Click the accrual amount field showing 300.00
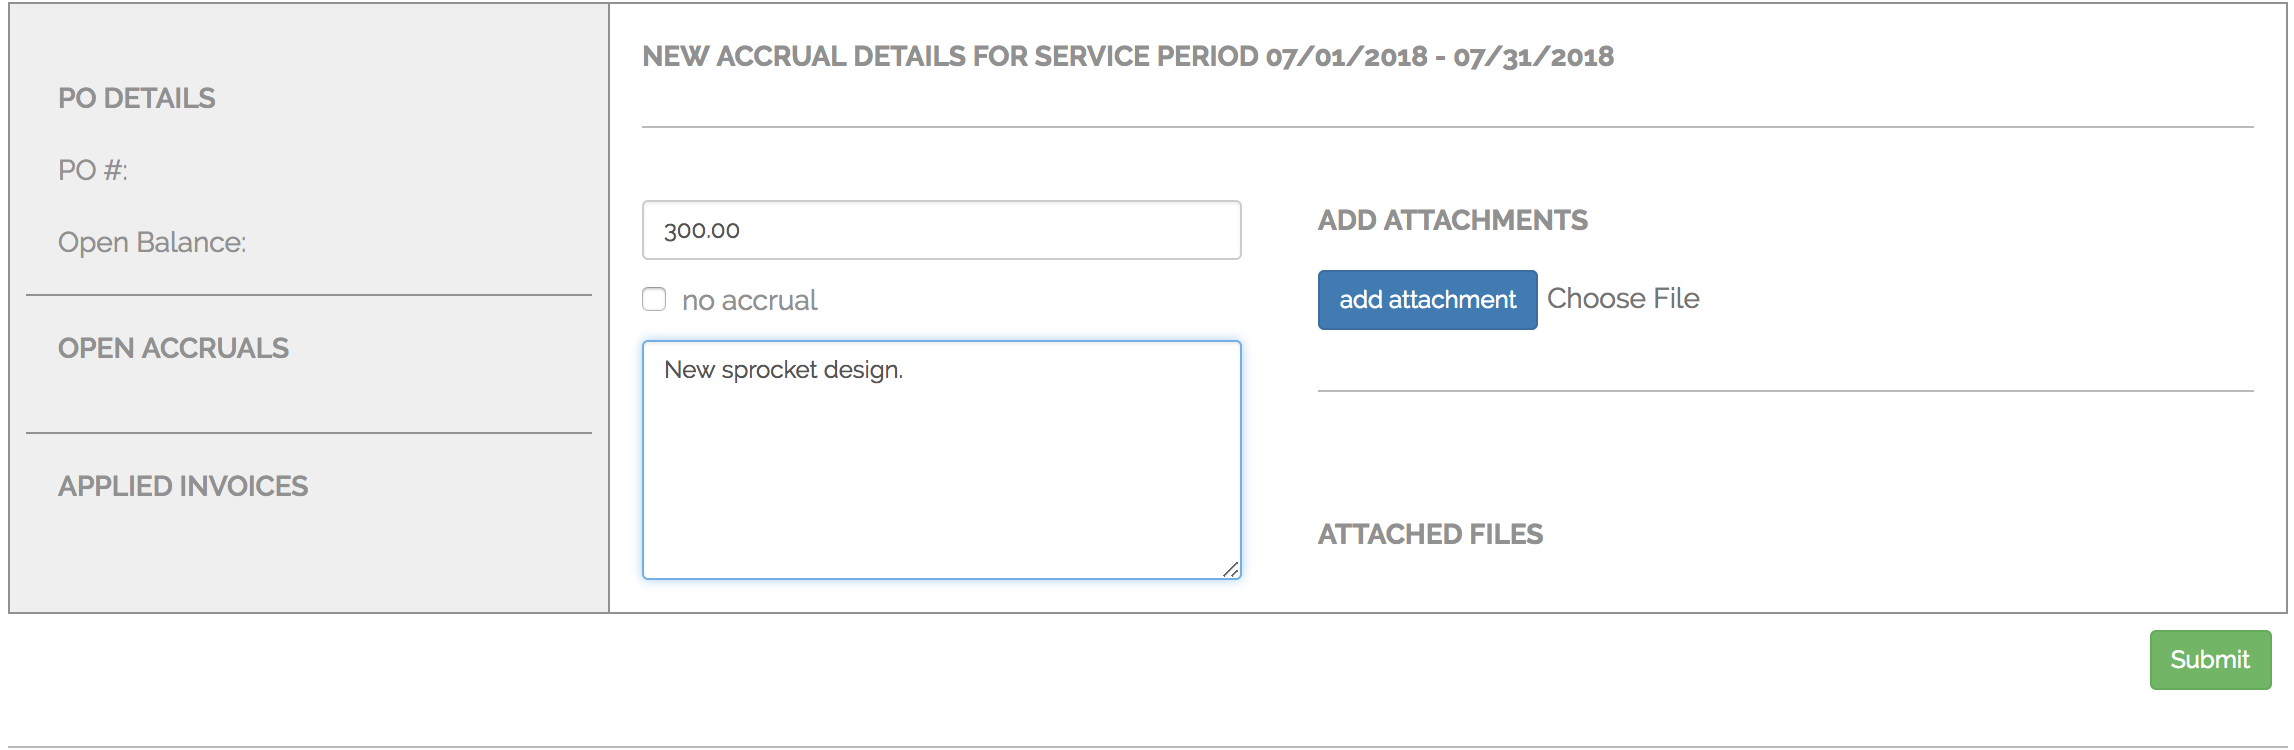This screenshot has width=2294, height=750. pos(940,230)
